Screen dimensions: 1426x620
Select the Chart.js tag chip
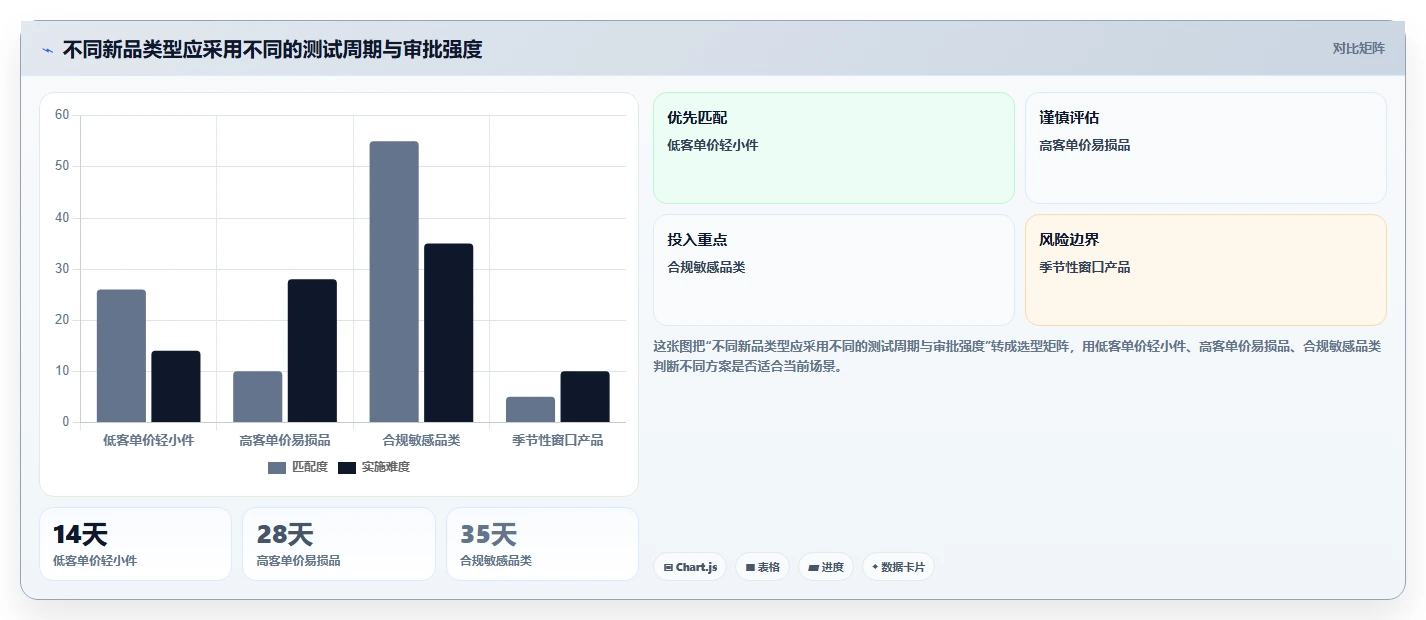(x=690, y=567)
